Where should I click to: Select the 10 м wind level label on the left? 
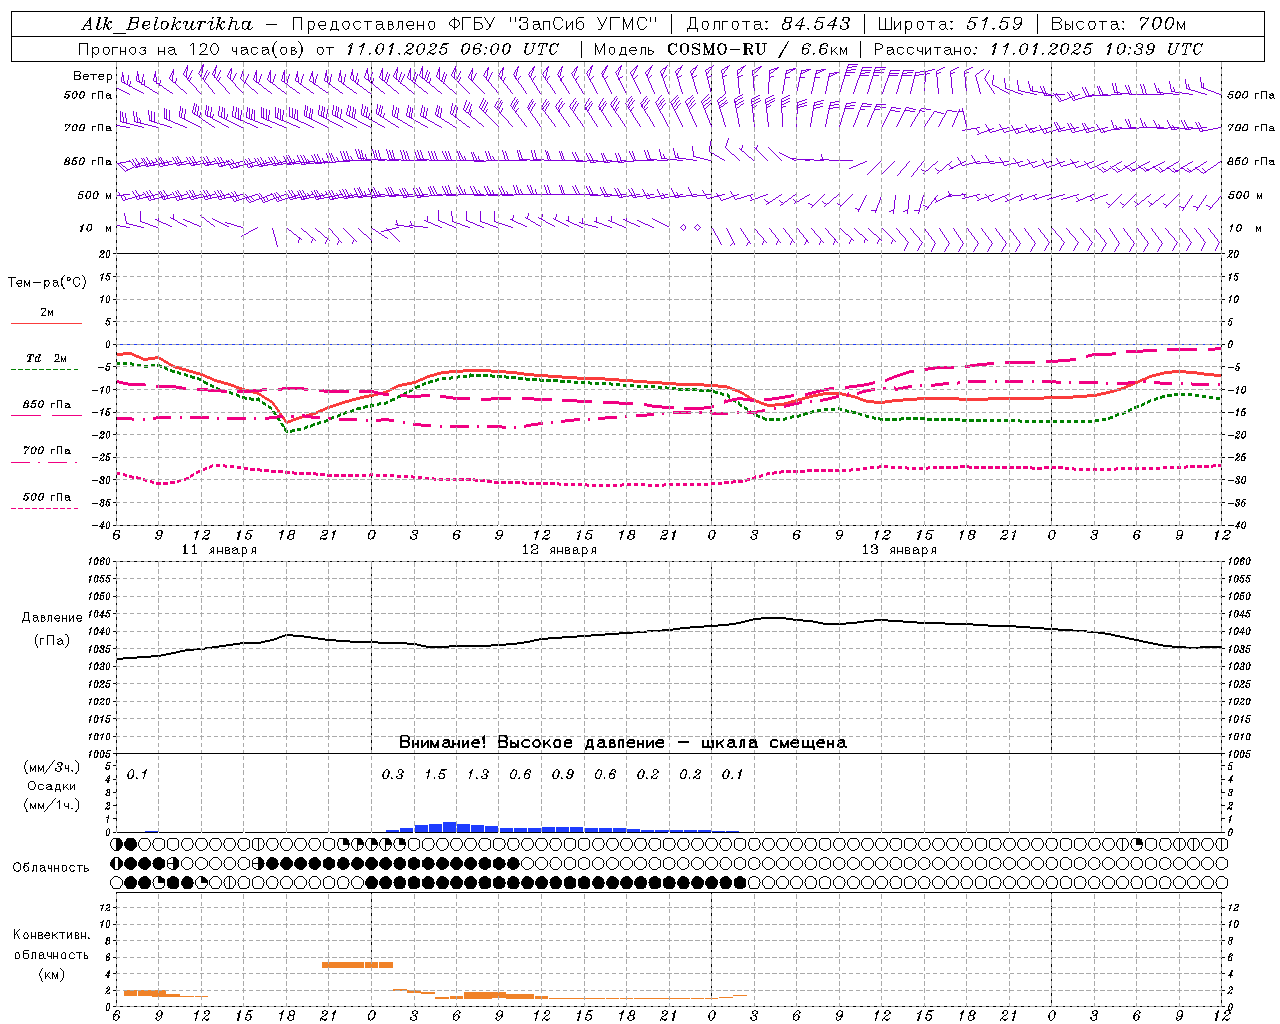[96, 228]
